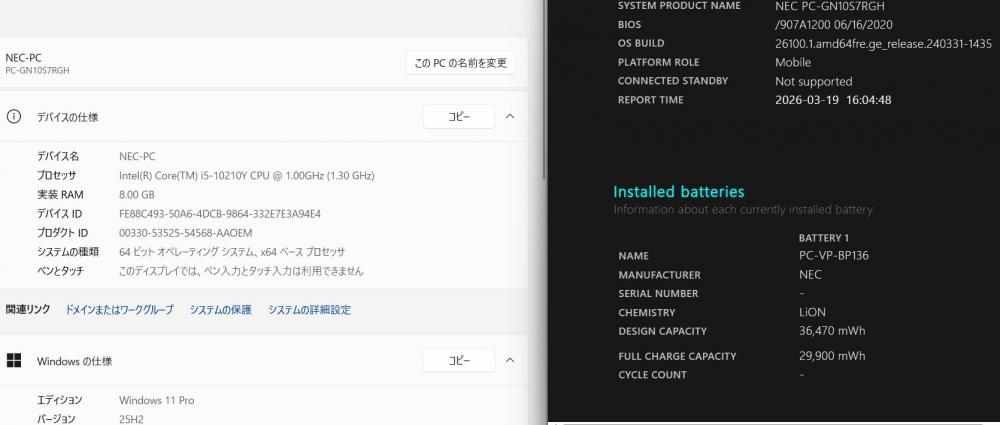
Task: Select design capacity 36,470 mWh
Action: [x=832, y=331]
